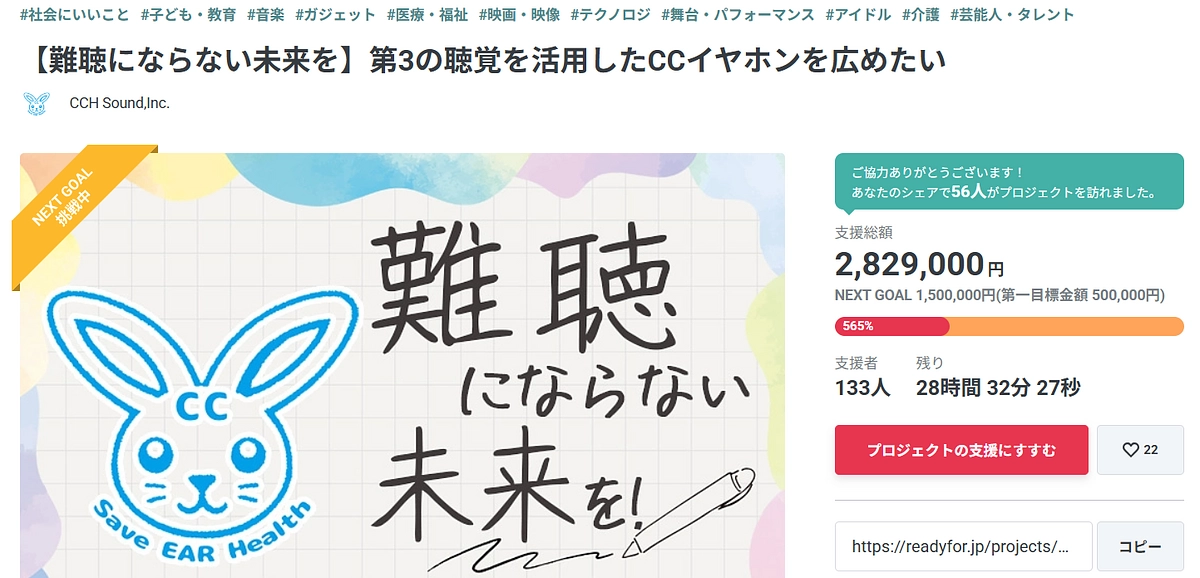Select the #介護 tag
The height and width of the screenshot is (578, 1200).
(921, 15)
